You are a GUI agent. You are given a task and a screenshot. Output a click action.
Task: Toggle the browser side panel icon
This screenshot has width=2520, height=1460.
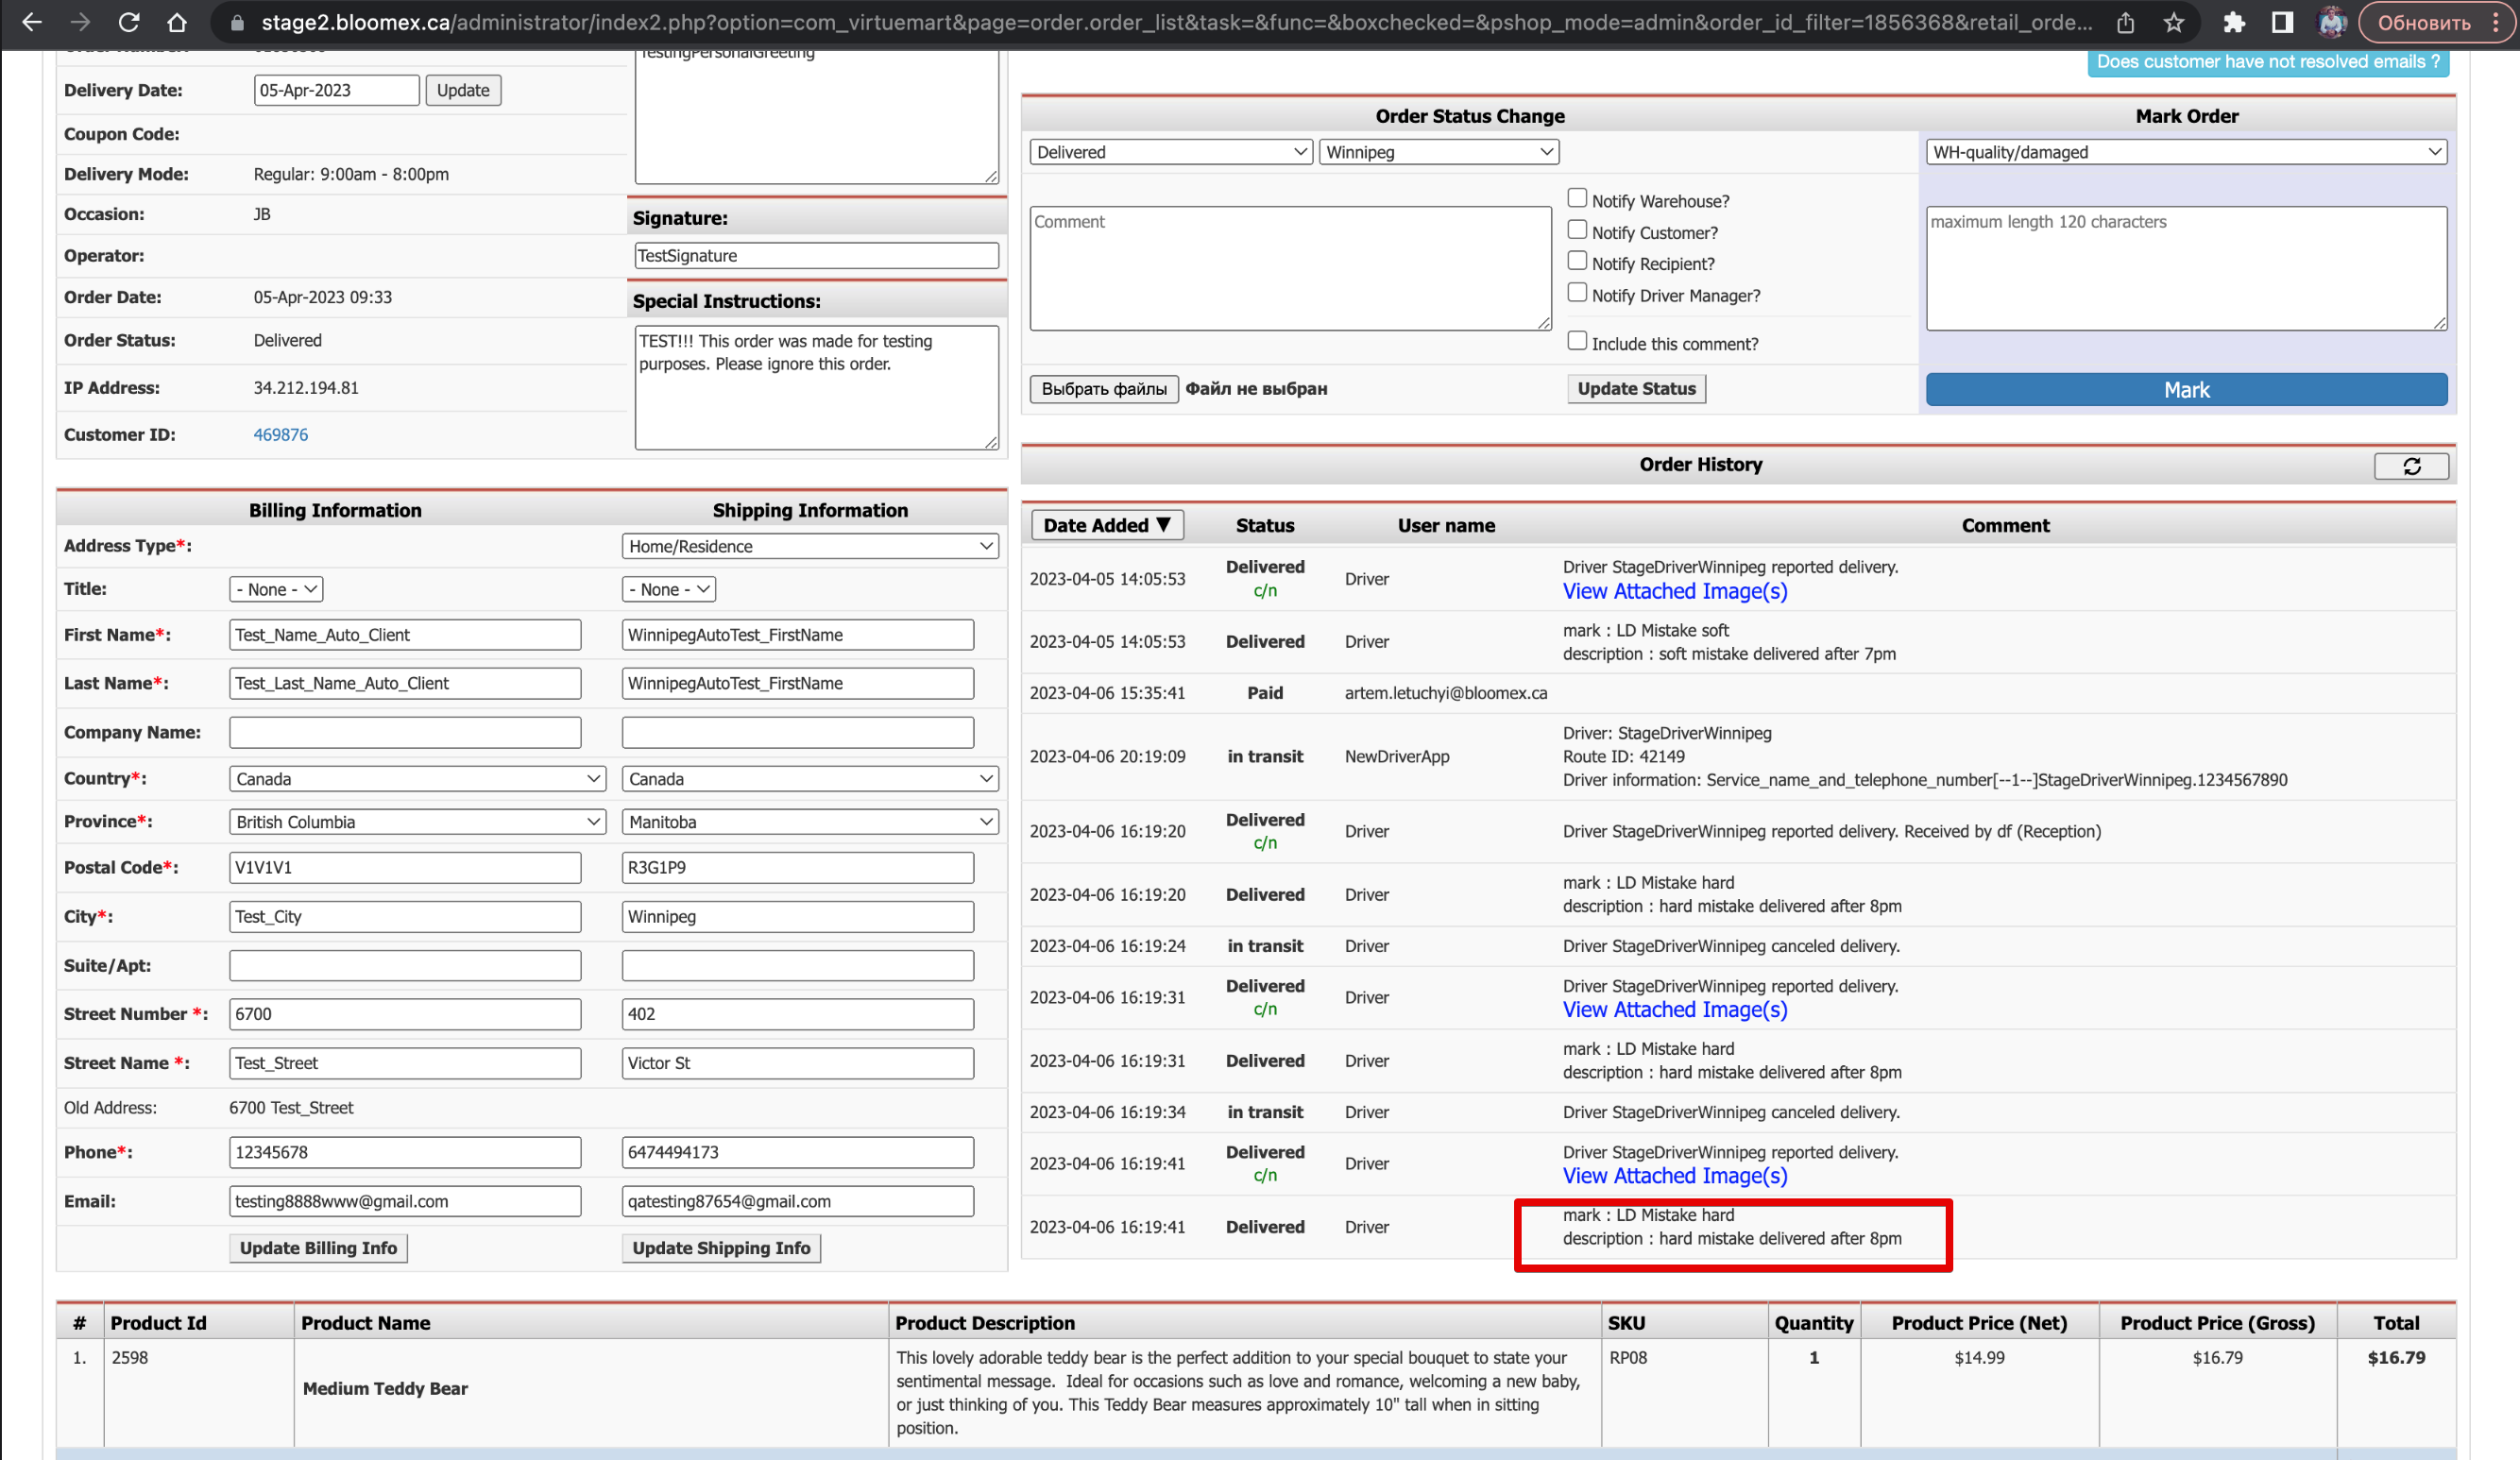point(2282,22)
